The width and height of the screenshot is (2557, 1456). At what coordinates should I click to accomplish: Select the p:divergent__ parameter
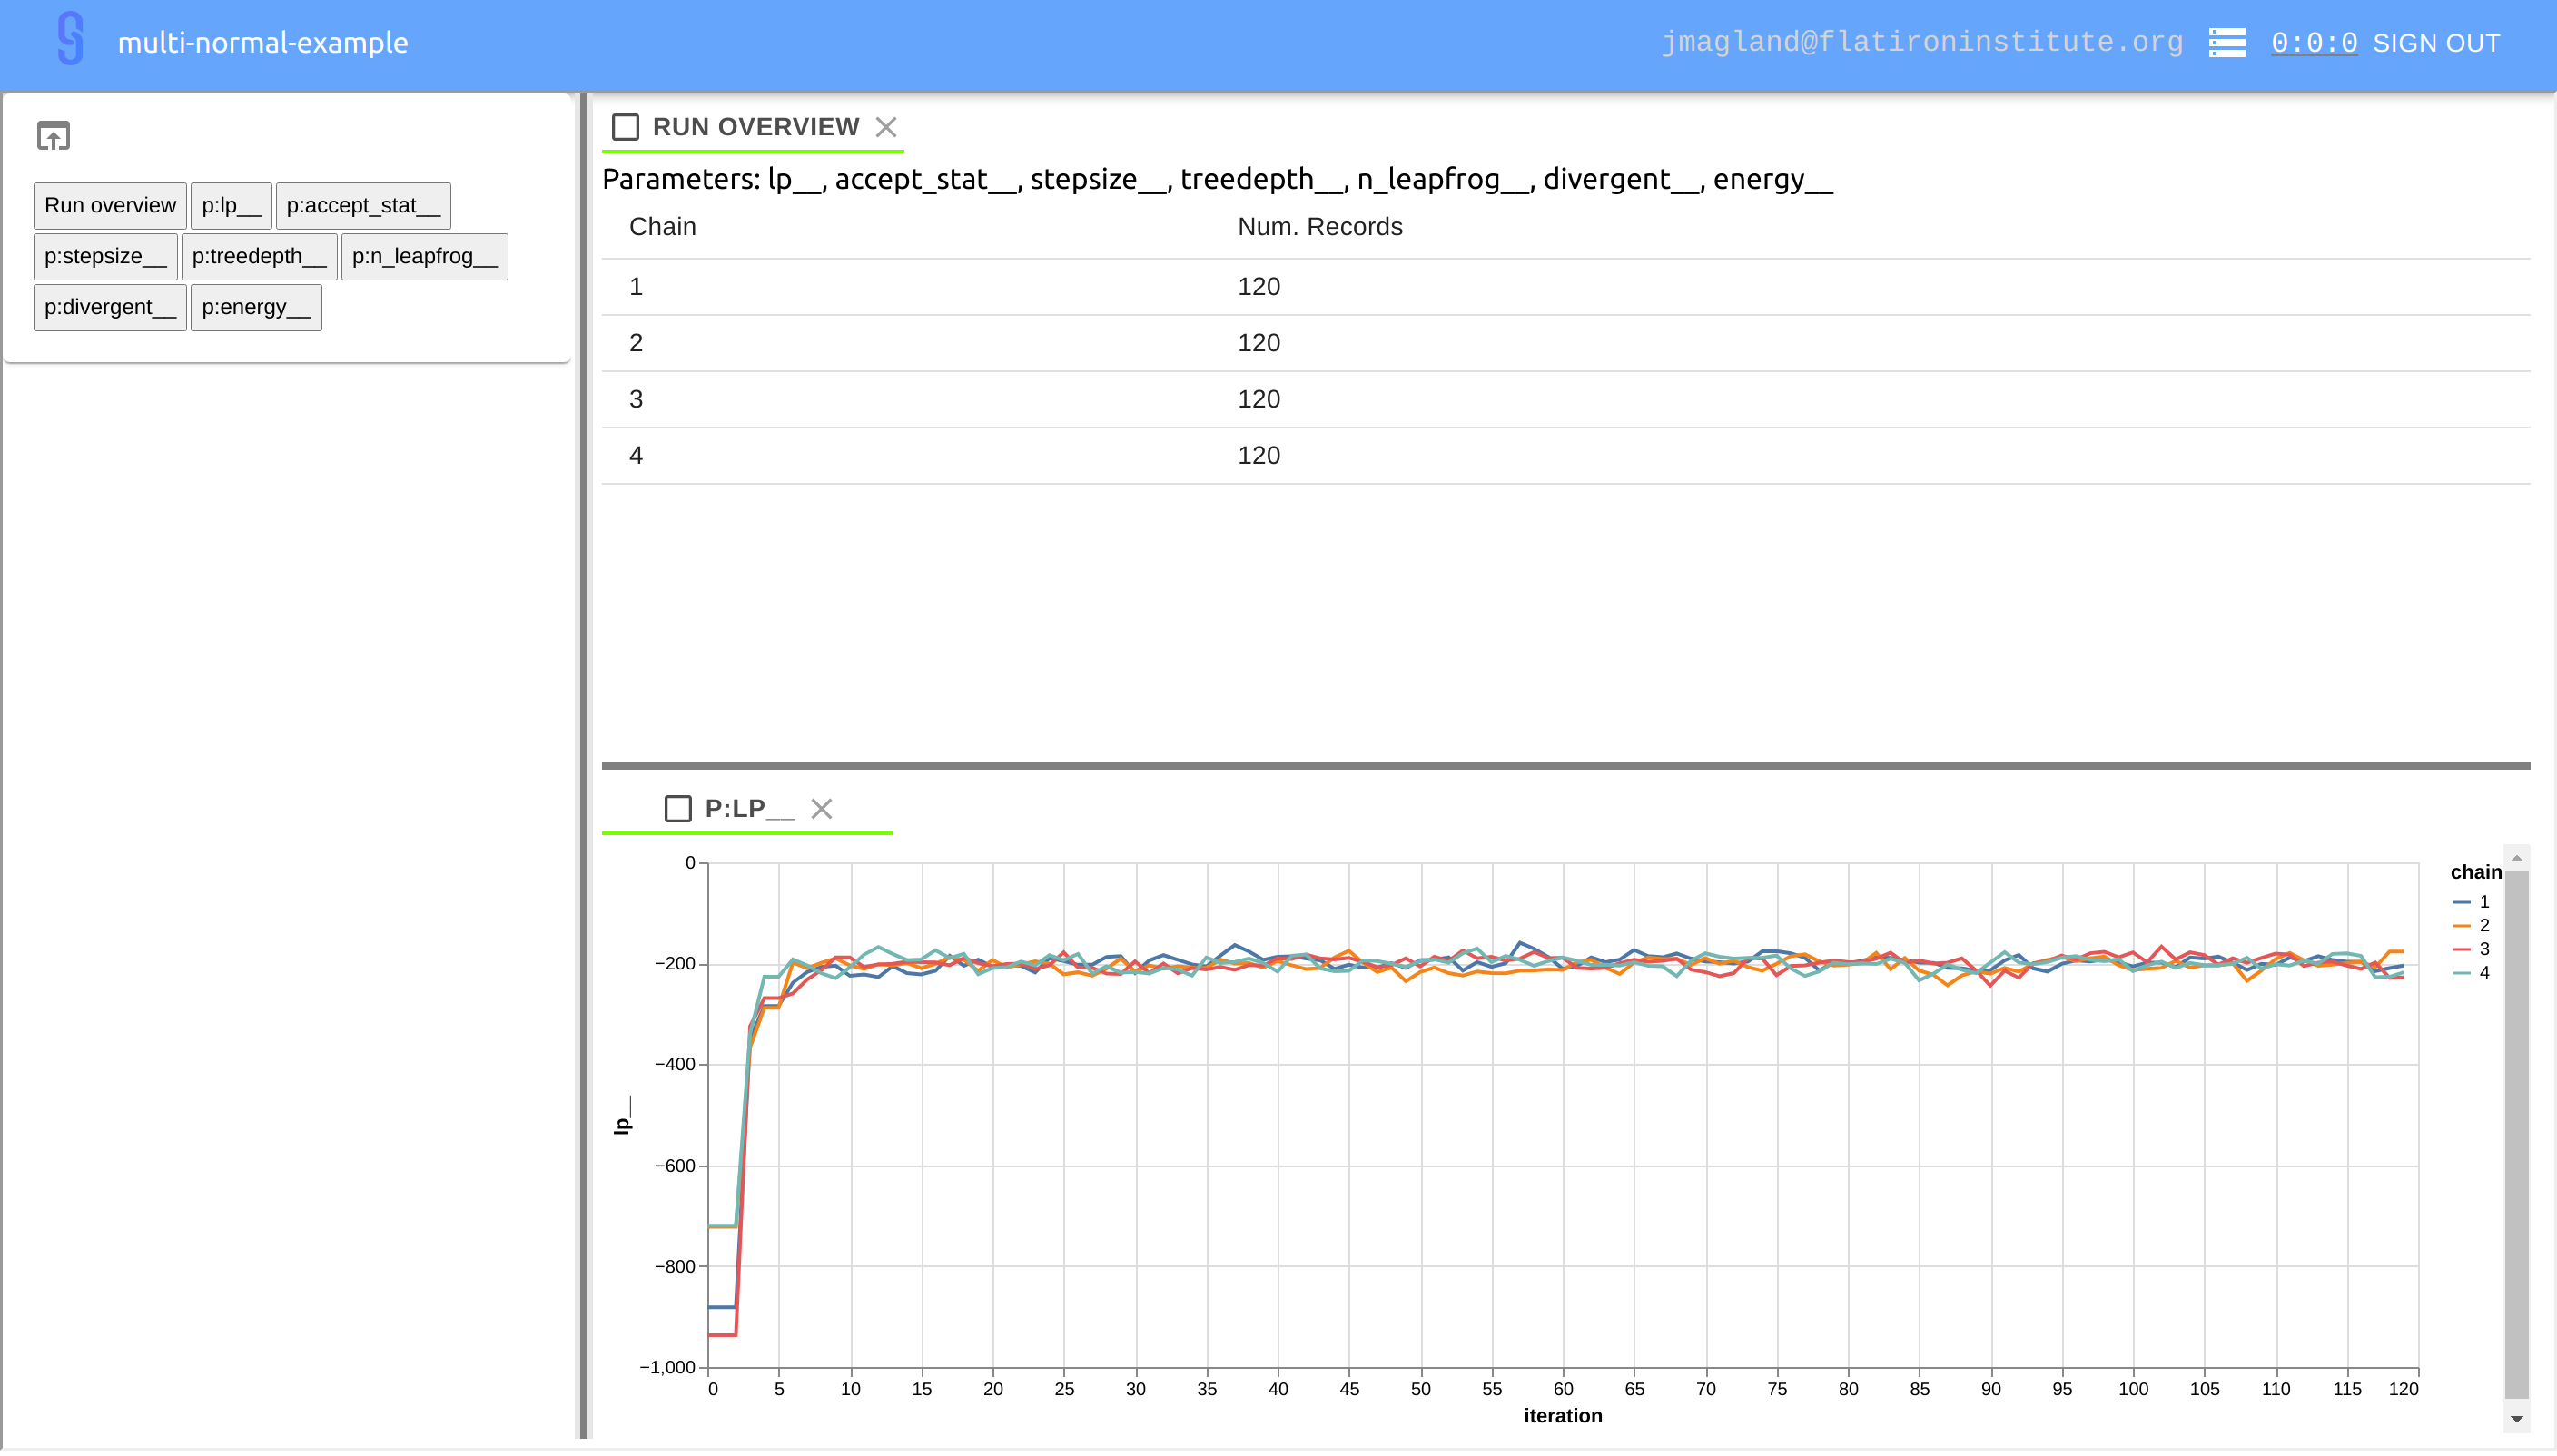pyautogui.click(x=109, y=307)
